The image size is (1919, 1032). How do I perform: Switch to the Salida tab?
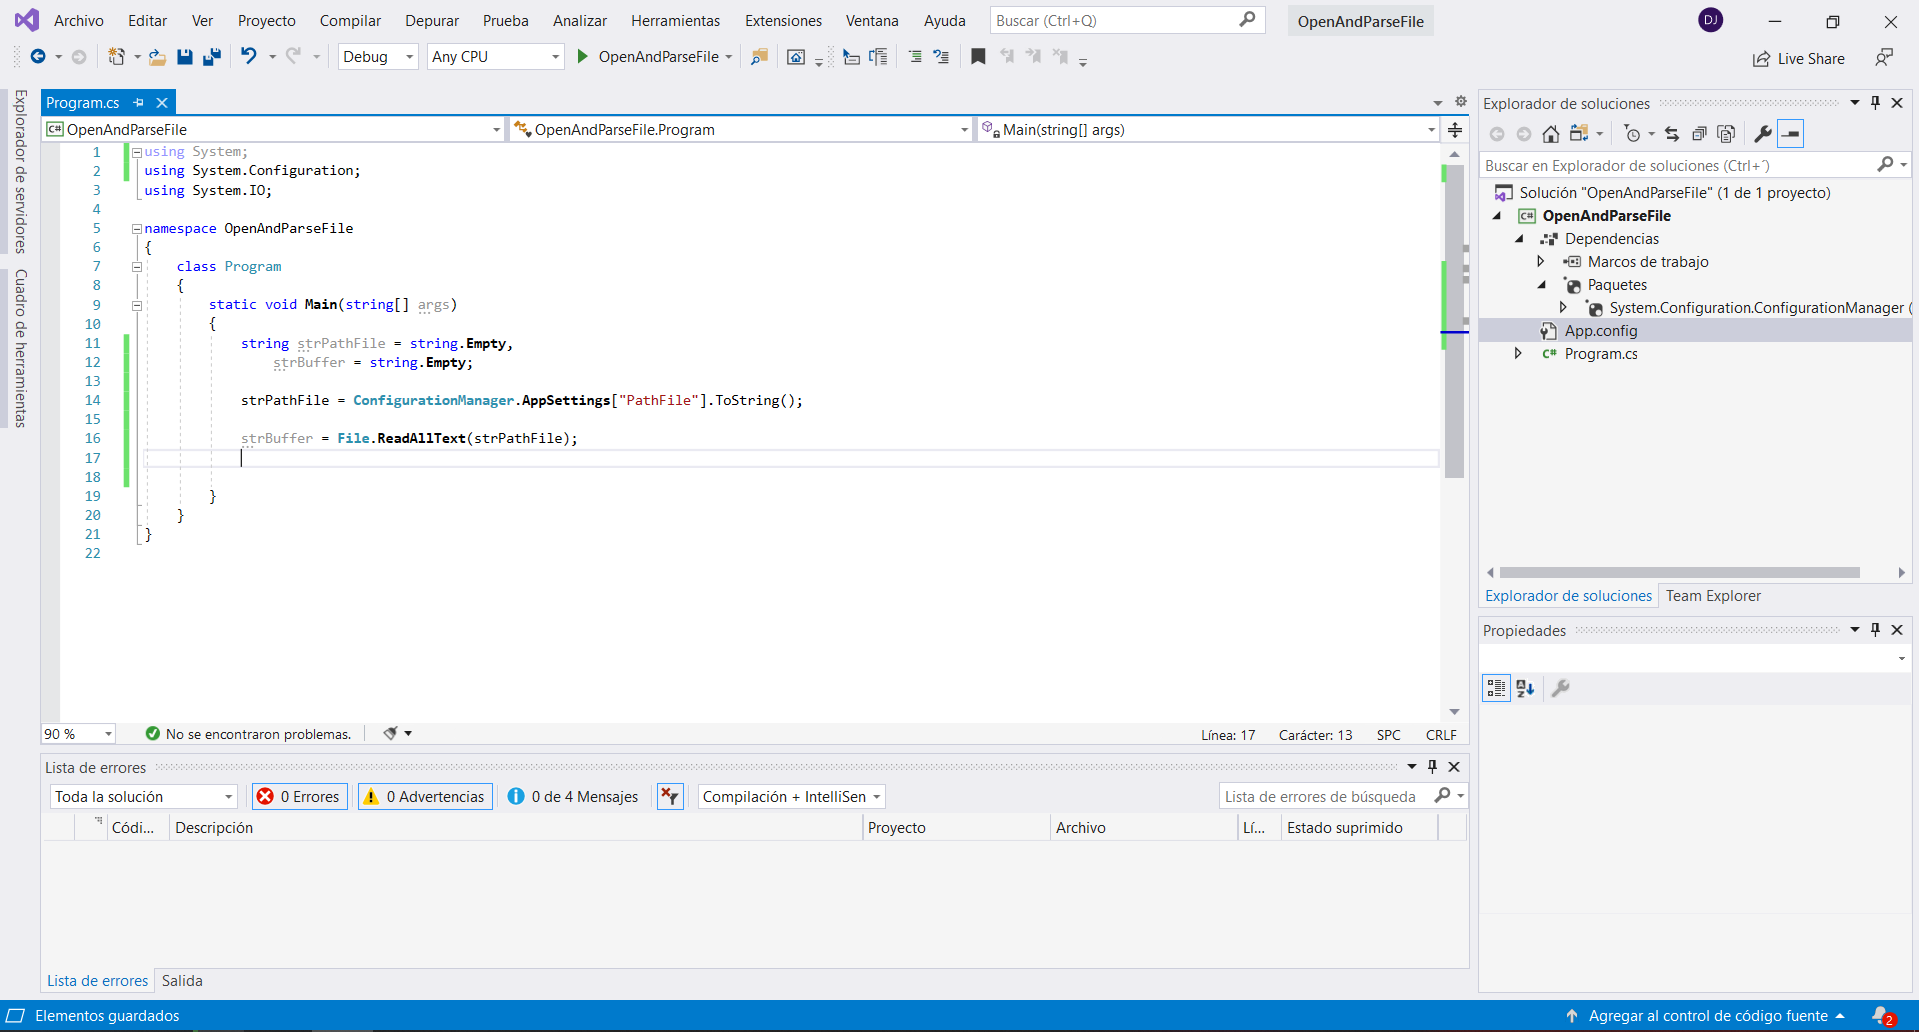[x=182, y=981]
